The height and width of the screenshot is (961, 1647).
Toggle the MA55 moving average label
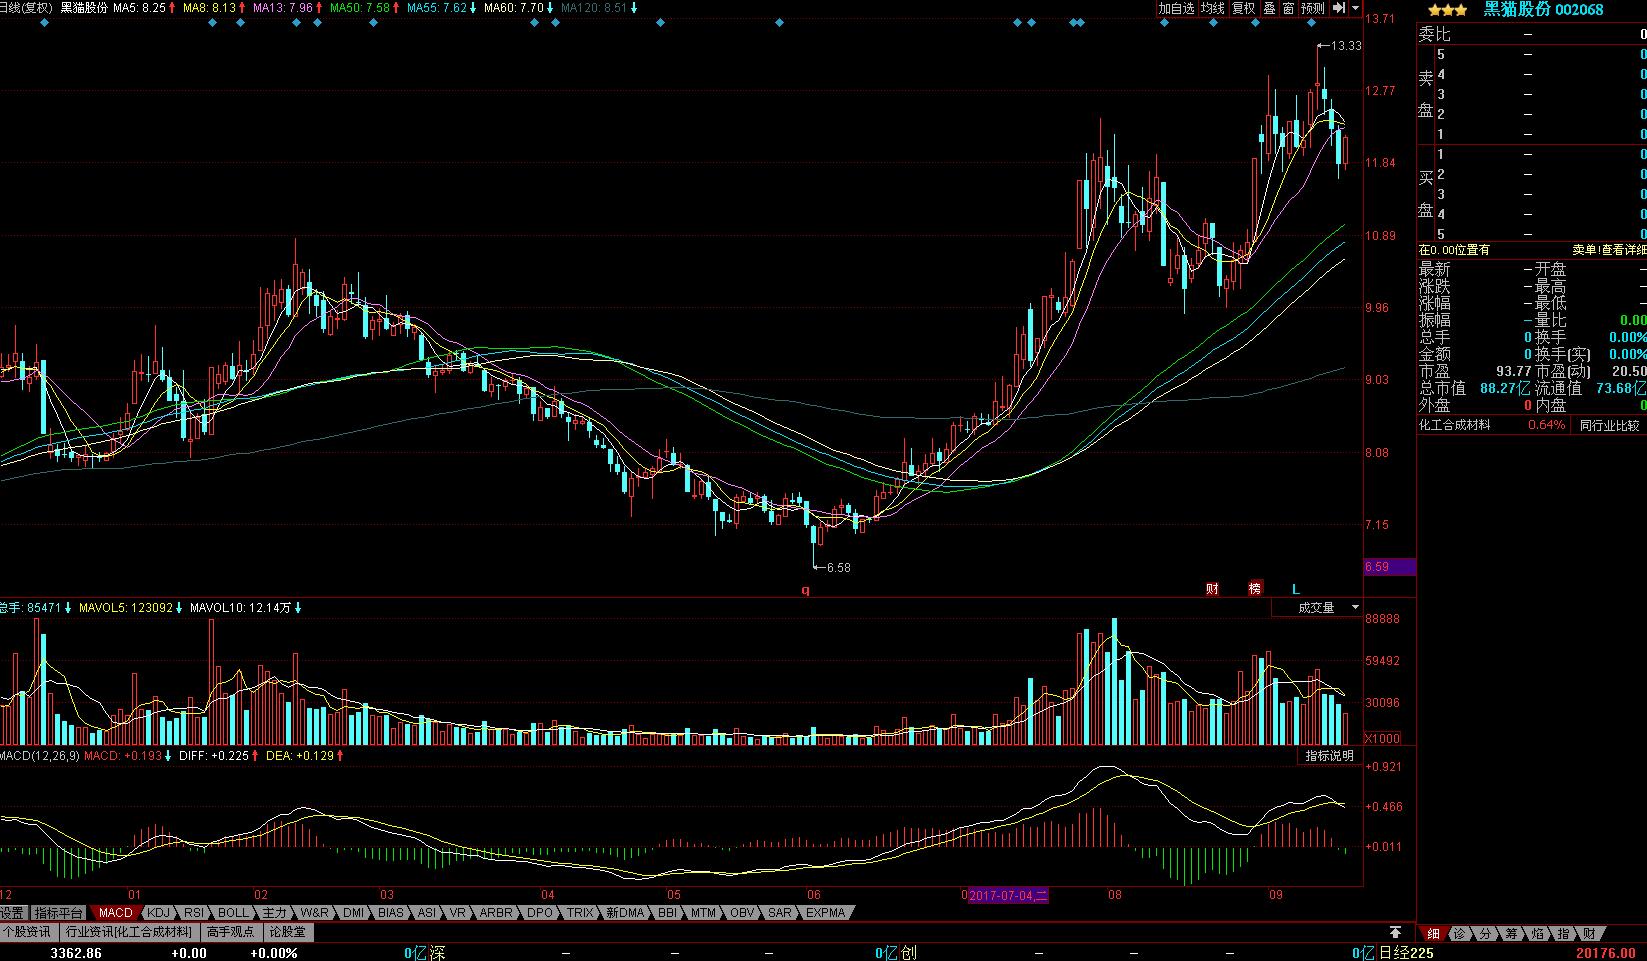[440, 8]
